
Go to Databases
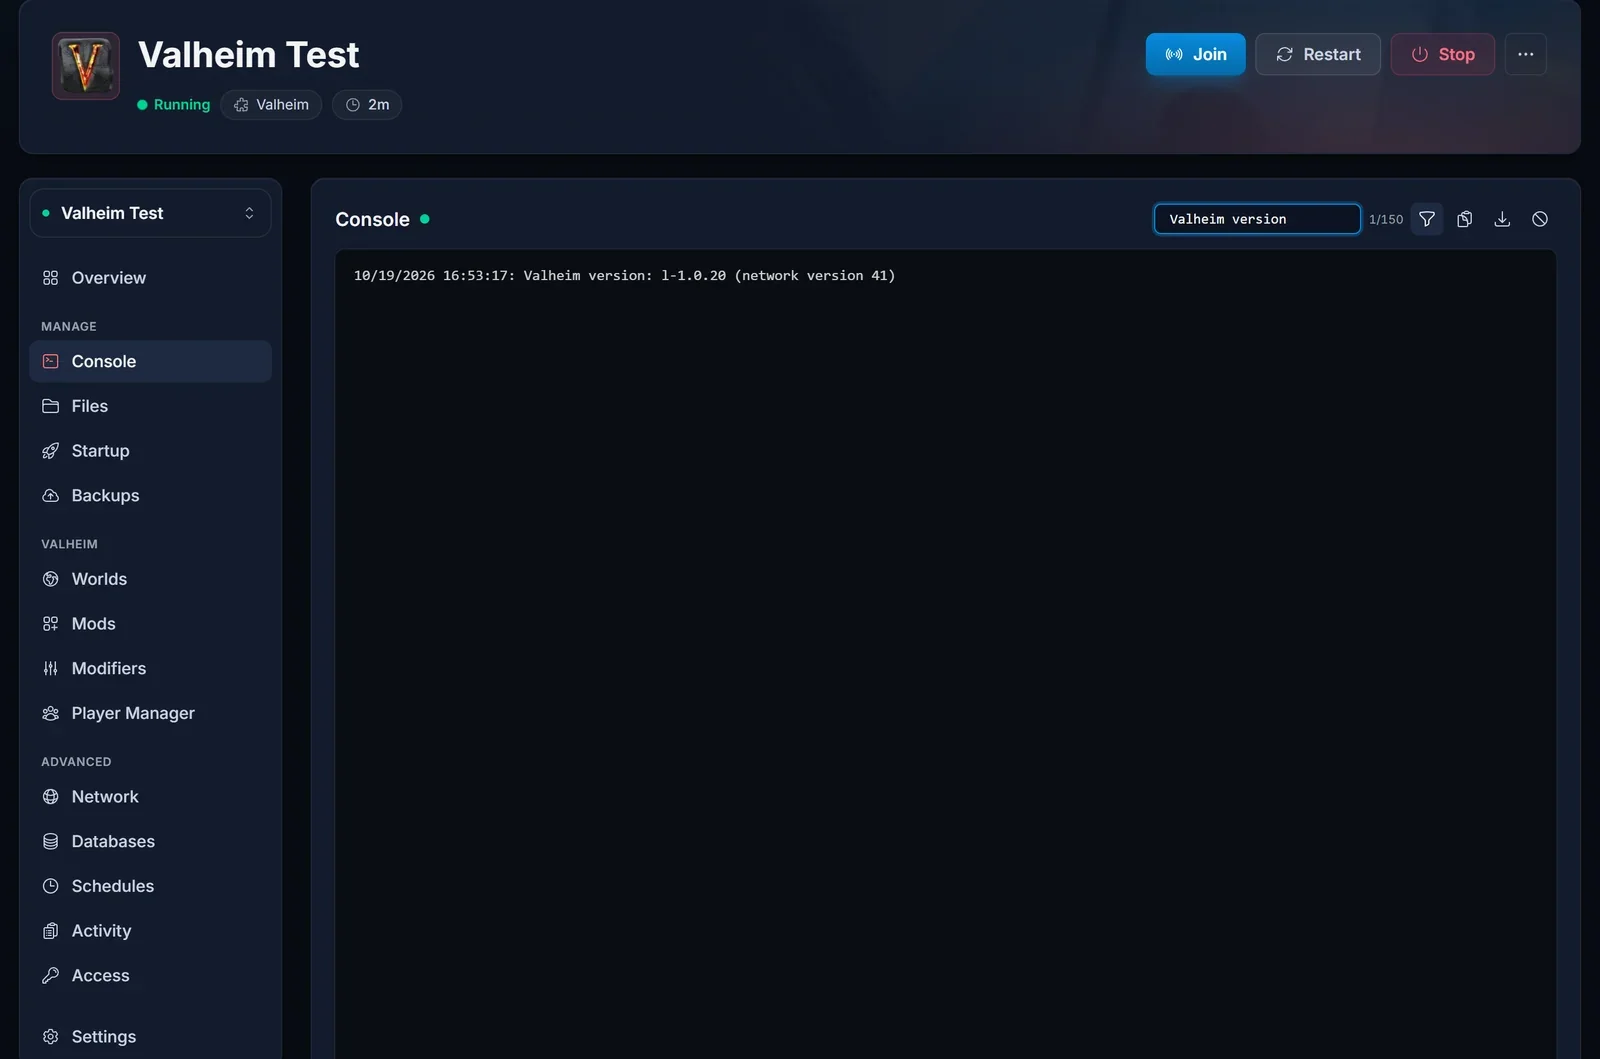(150, 841)
